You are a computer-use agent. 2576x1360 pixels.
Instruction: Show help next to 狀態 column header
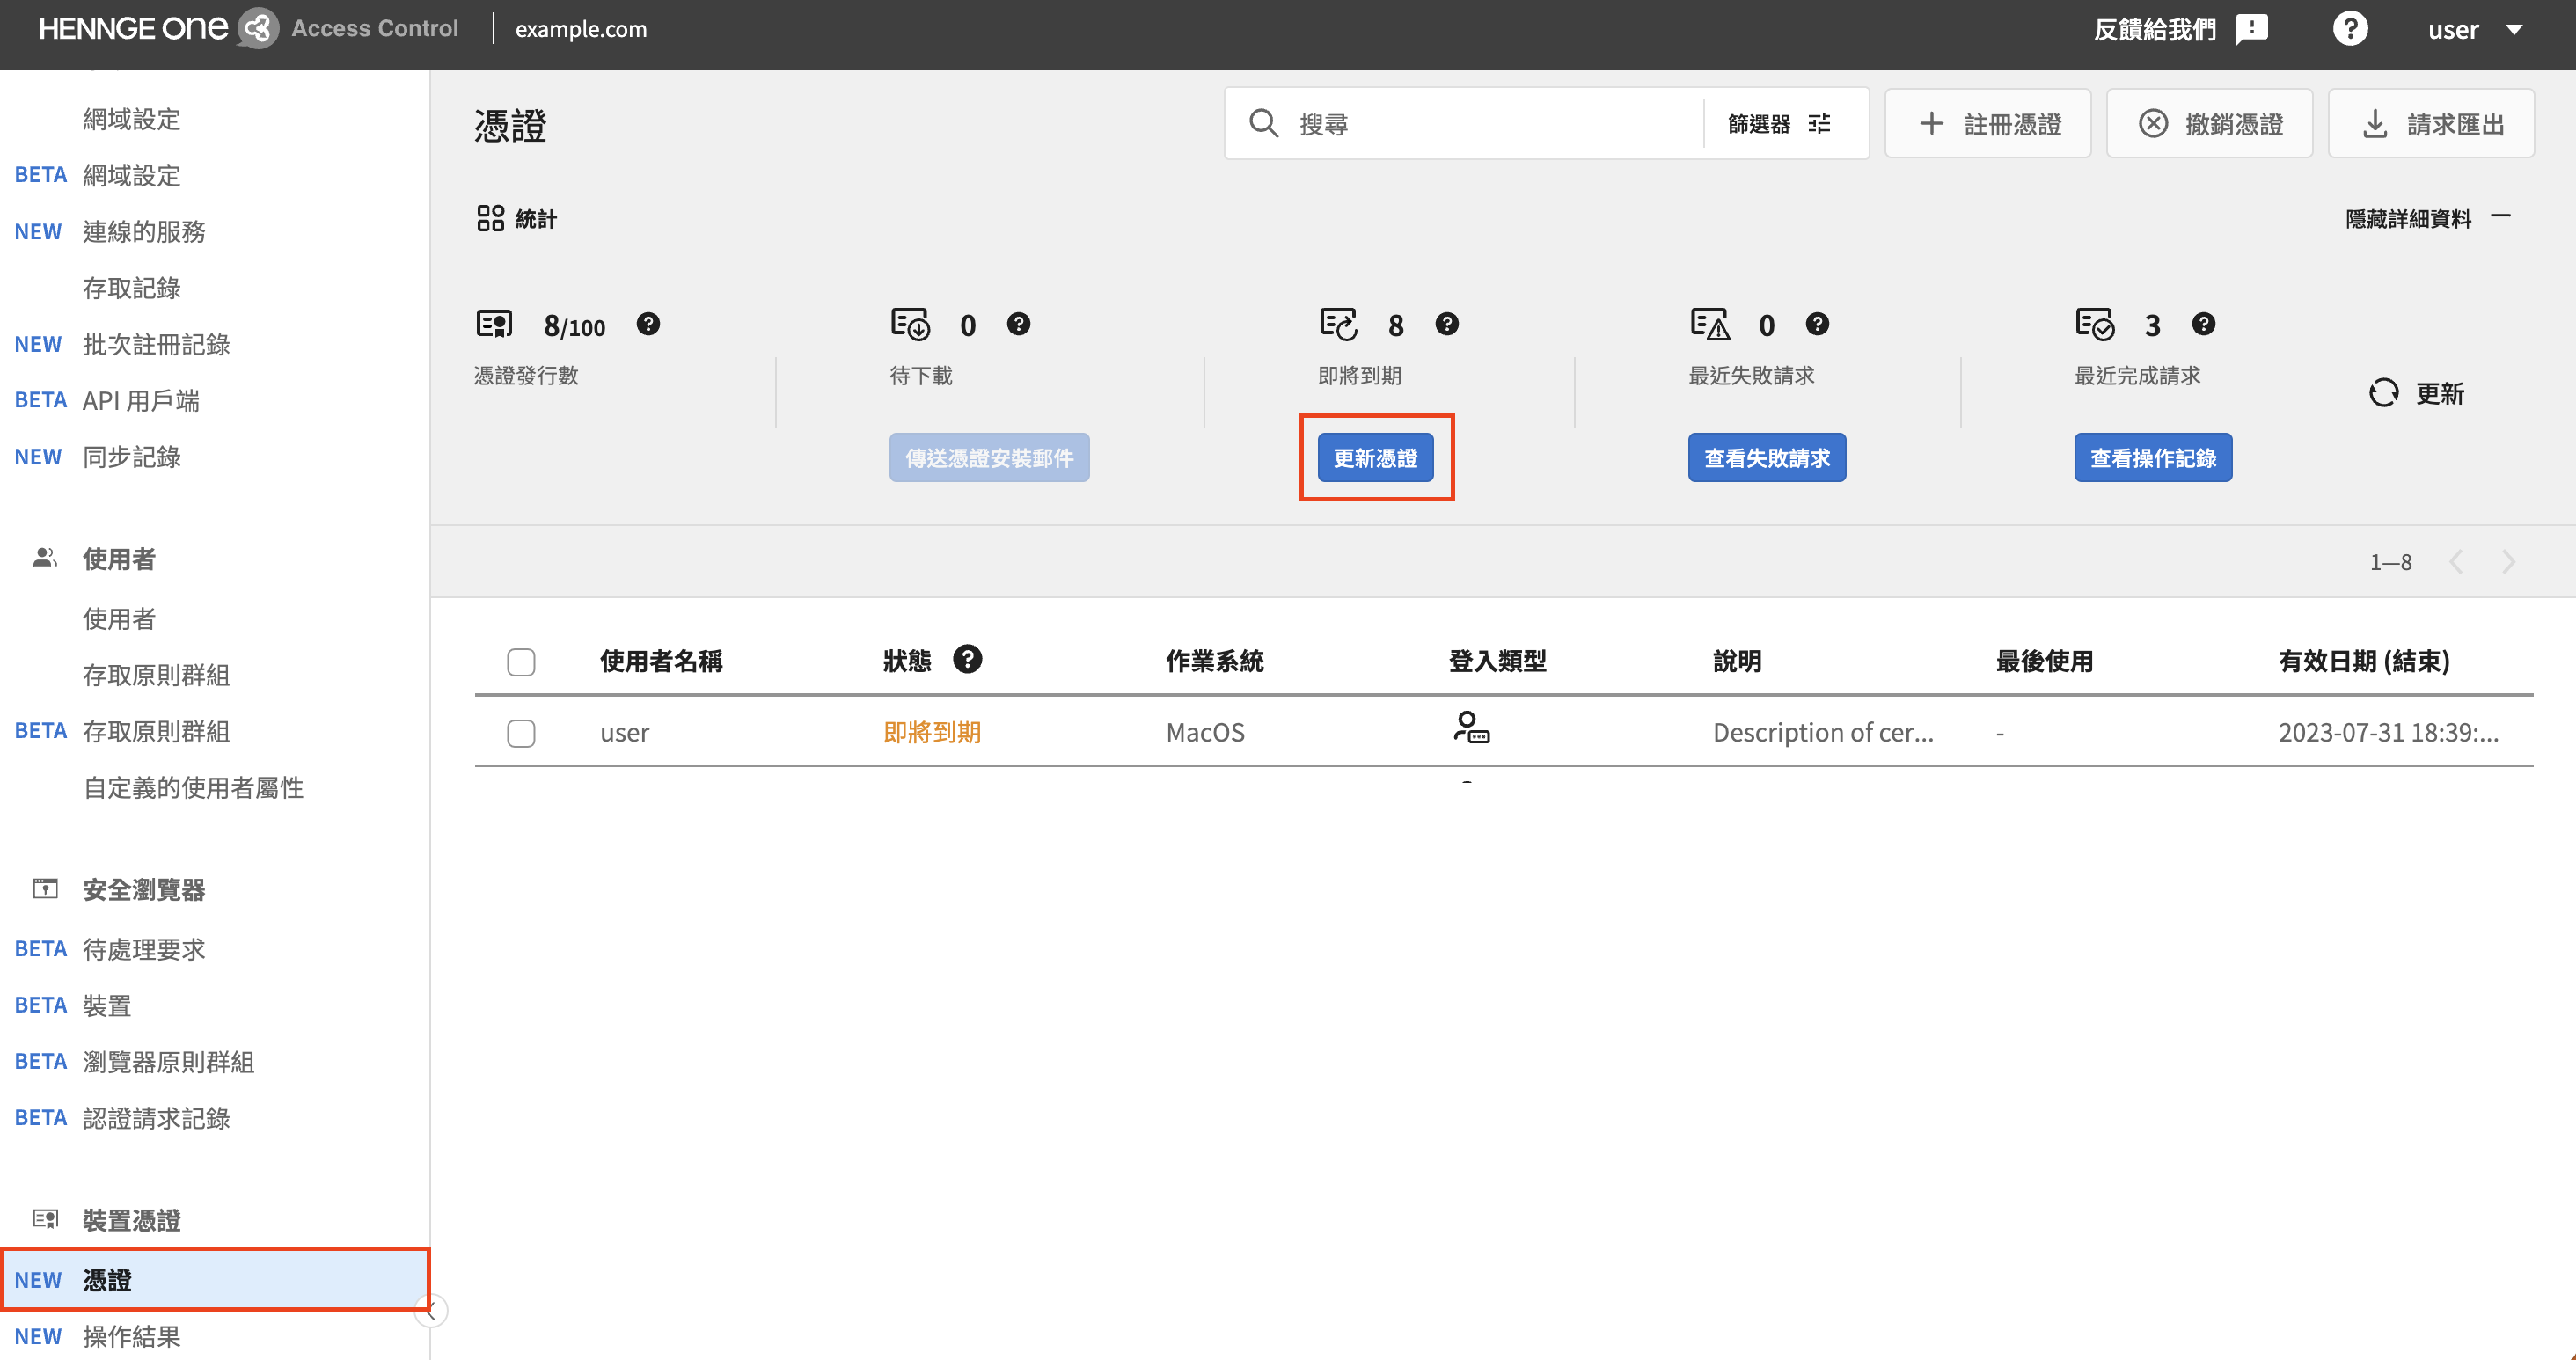pos(967,659)
